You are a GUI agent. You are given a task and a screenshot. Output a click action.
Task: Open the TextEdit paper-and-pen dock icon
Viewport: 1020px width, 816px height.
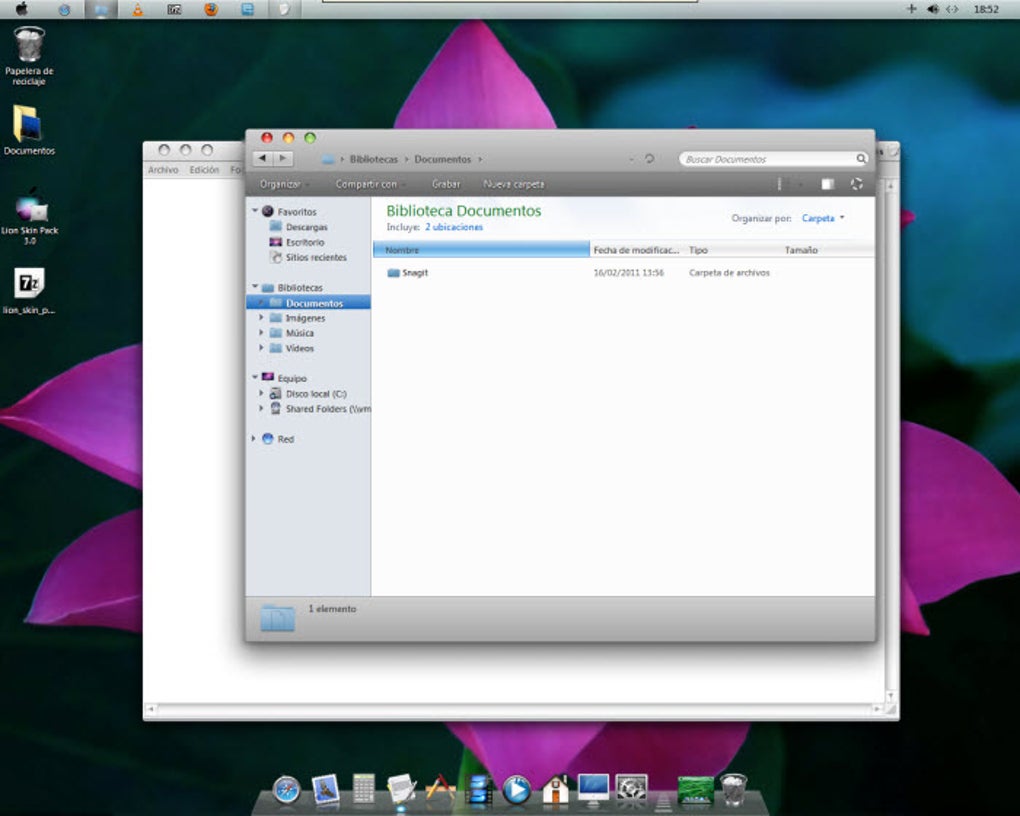point(401,789)
